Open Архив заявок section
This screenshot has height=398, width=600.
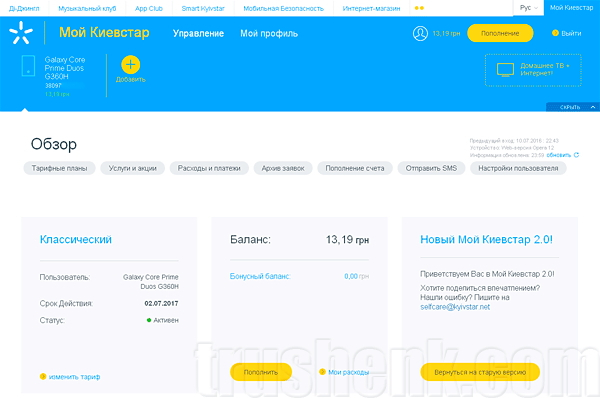point(283,168)
